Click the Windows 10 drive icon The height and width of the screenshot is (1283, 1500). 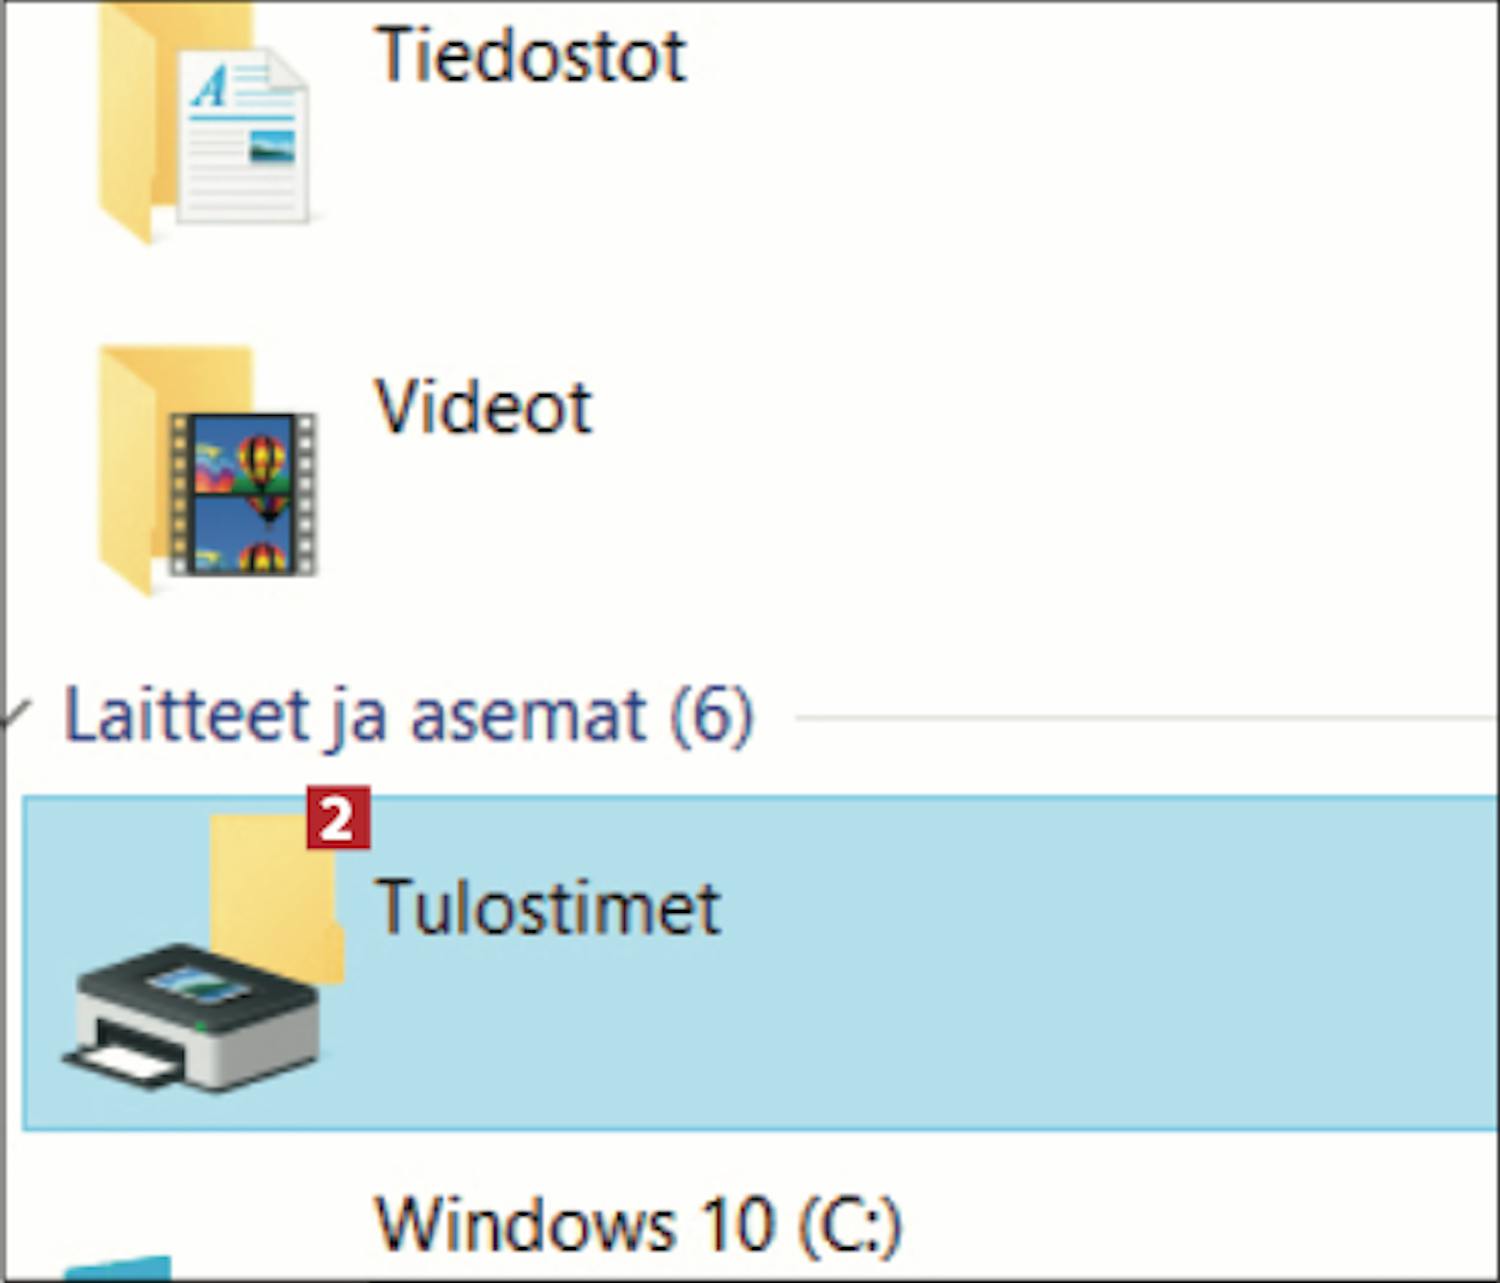[x=120, y=1268]
